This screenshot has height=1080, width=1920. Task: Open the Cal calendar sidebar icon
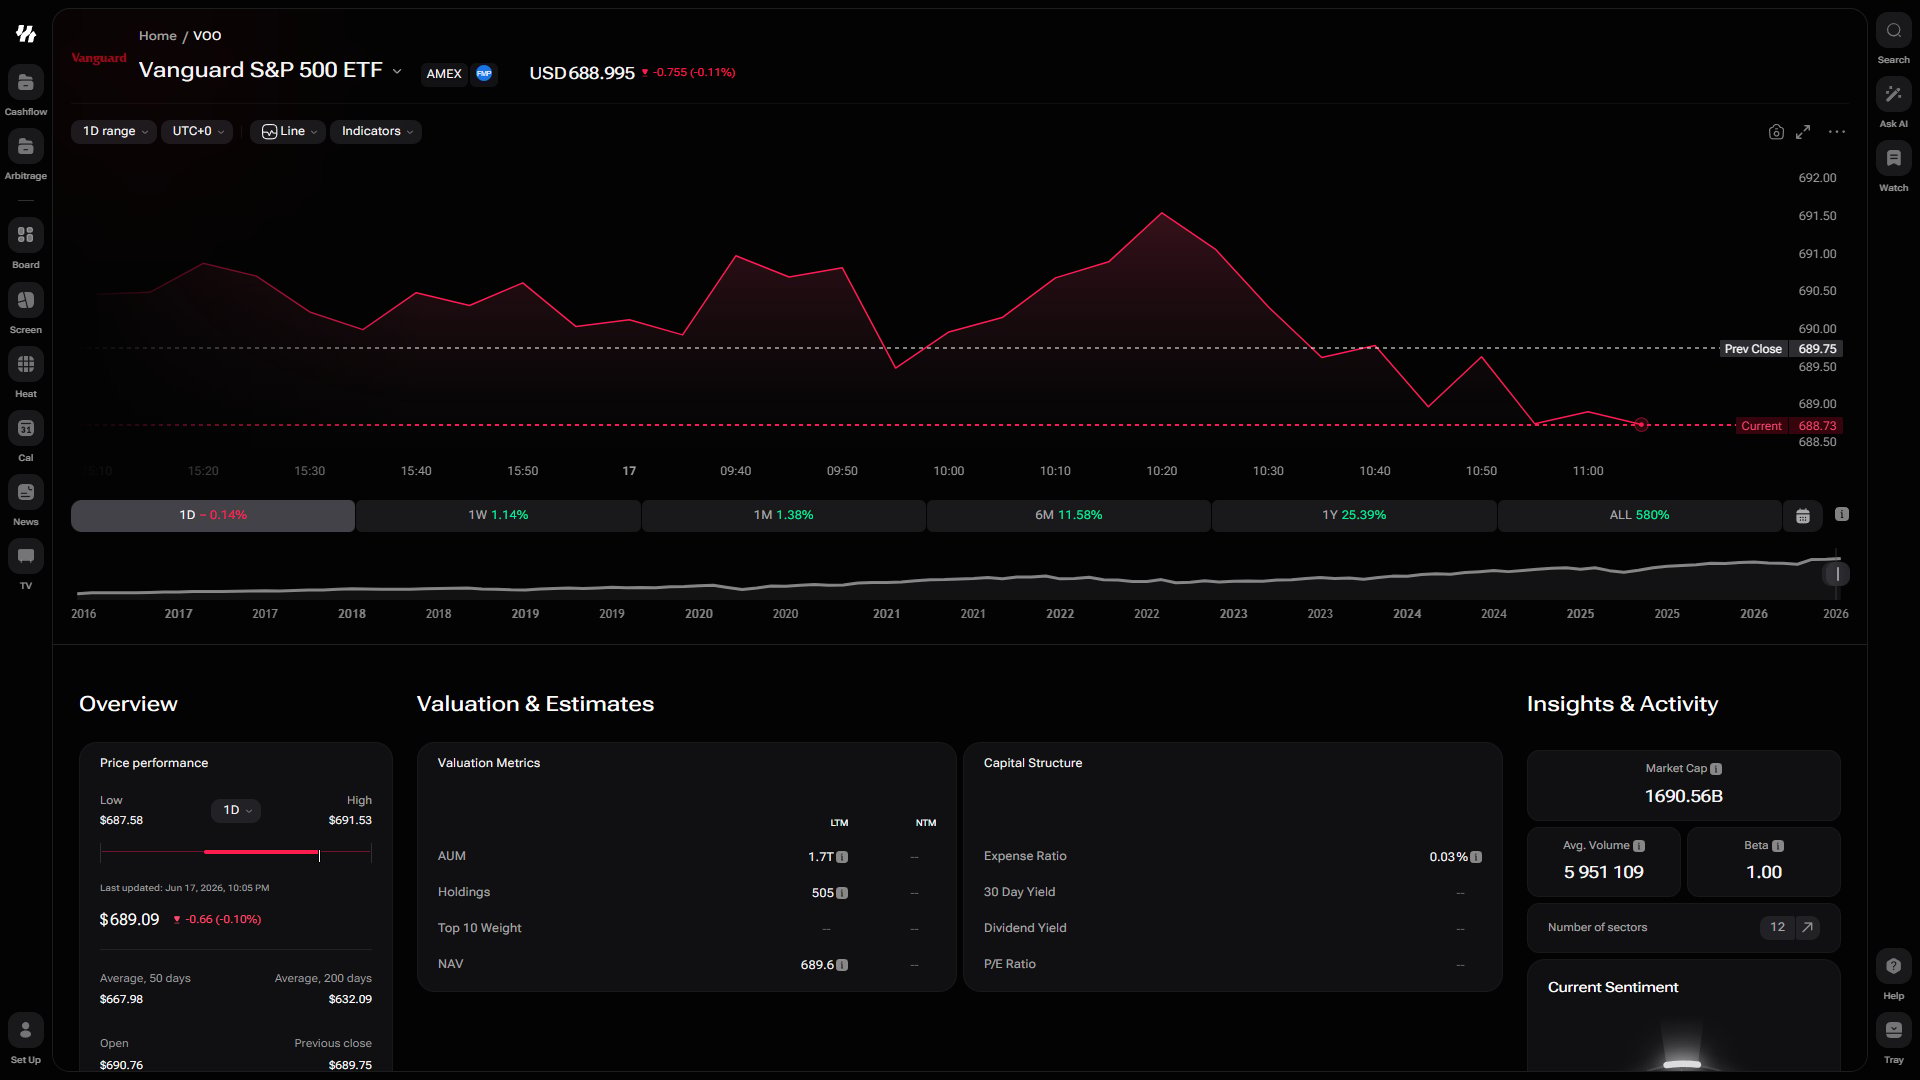point(26,428)
